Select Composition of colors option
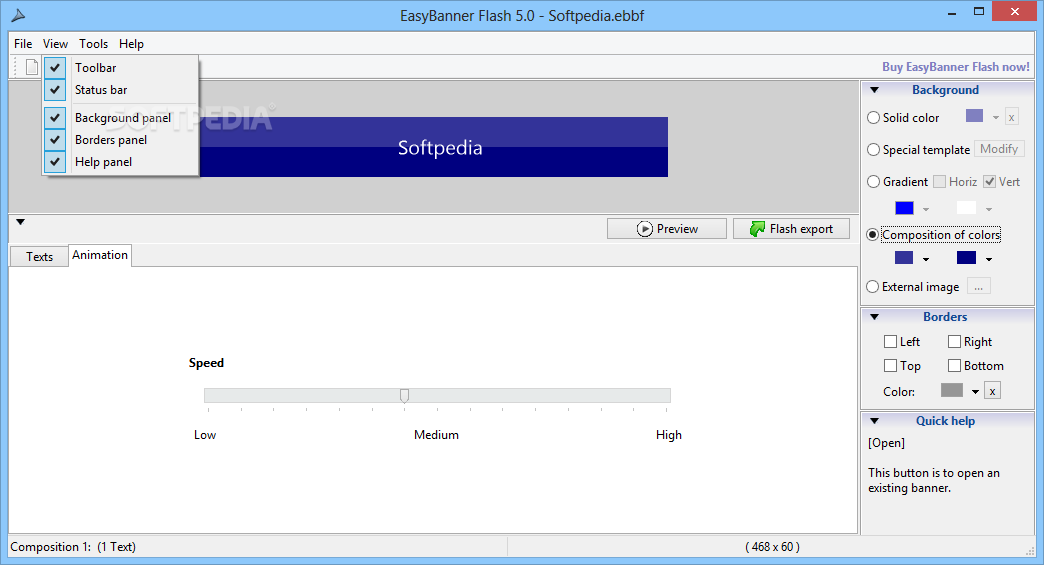This screenshot has width=1044, height=565. point(872,235)
